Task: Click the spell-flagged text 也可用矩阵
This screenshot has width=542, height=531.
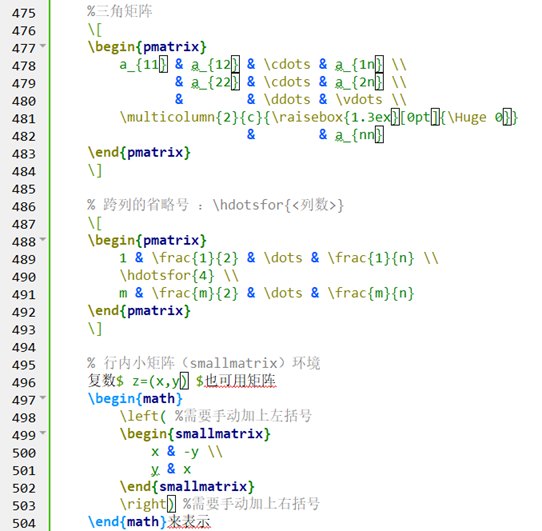Action: pyautogui.click(x=240, y=381)
